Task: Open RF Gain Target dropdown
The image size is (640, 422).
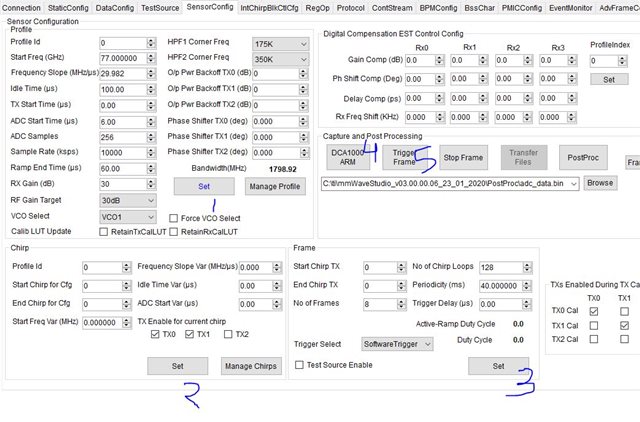Action: click(x=128, y=200)
